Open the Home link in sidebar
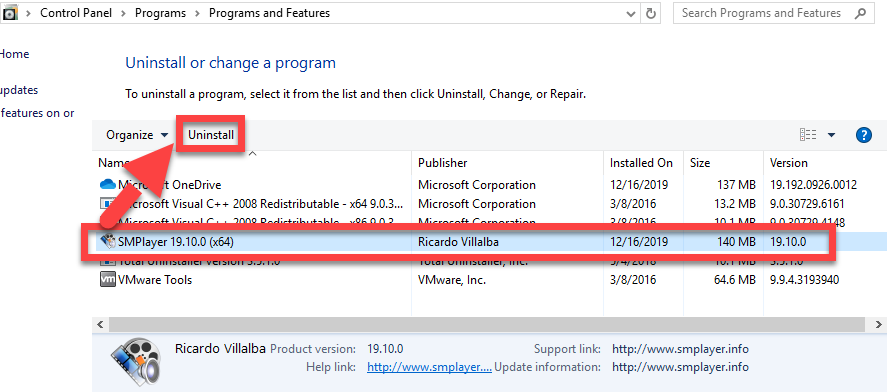The width and height of the screenshot is (887, 392). (14, 54)
